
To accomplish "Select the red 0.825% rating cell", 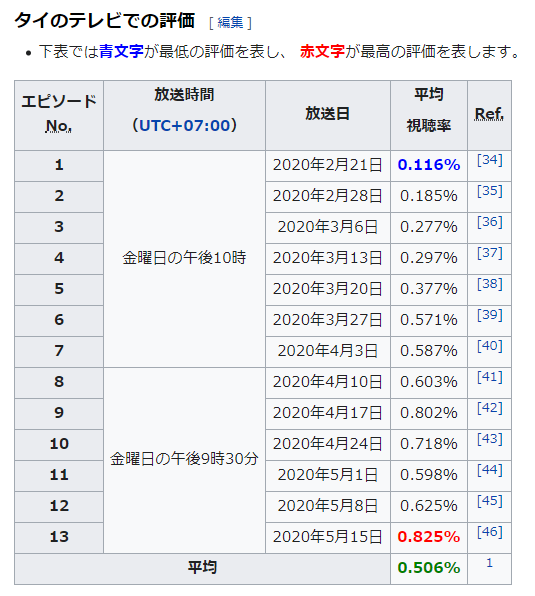I will pyautogui.click(x=429, y=537).
